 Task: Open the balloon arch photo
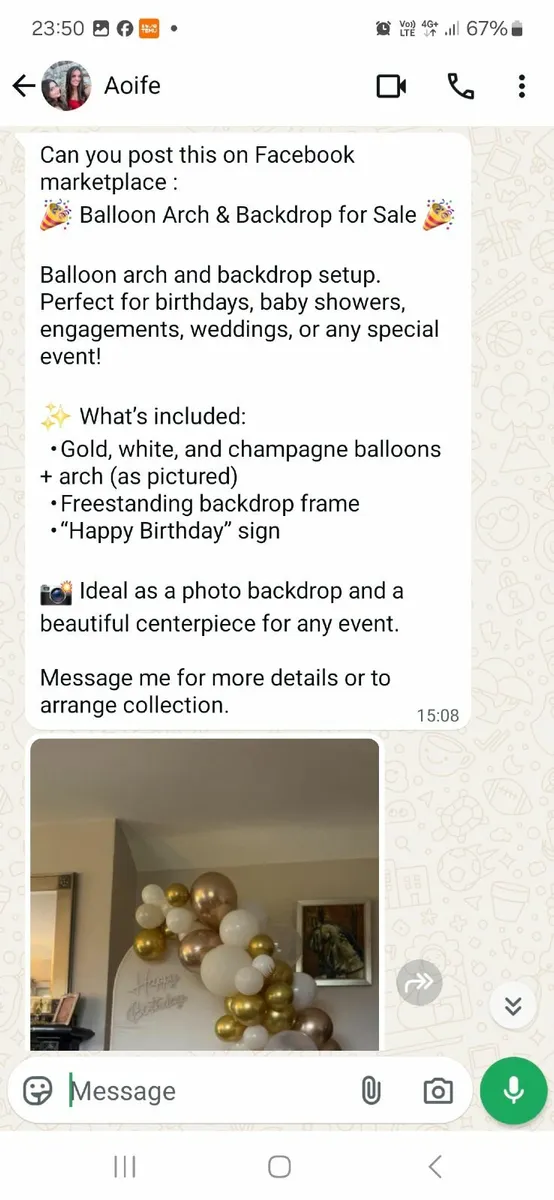coord(205,895)
